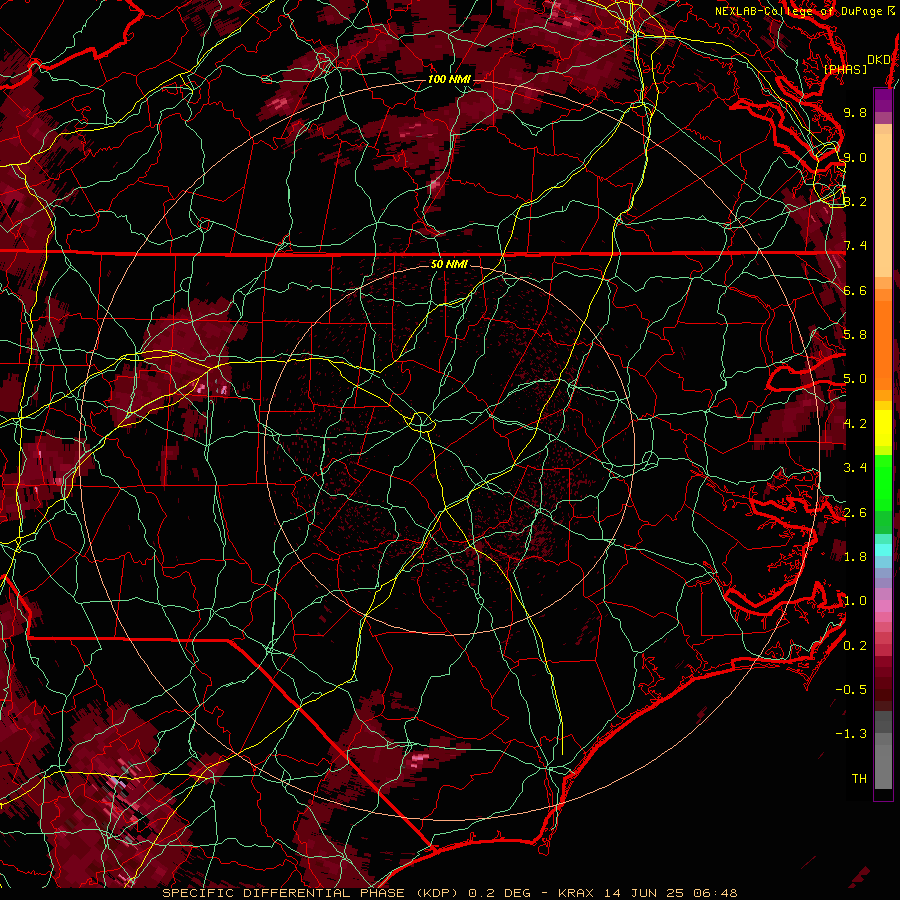Click the cyan segment of the color bar
The height and width of the screenshot is (900, 900).
point(883,550)
